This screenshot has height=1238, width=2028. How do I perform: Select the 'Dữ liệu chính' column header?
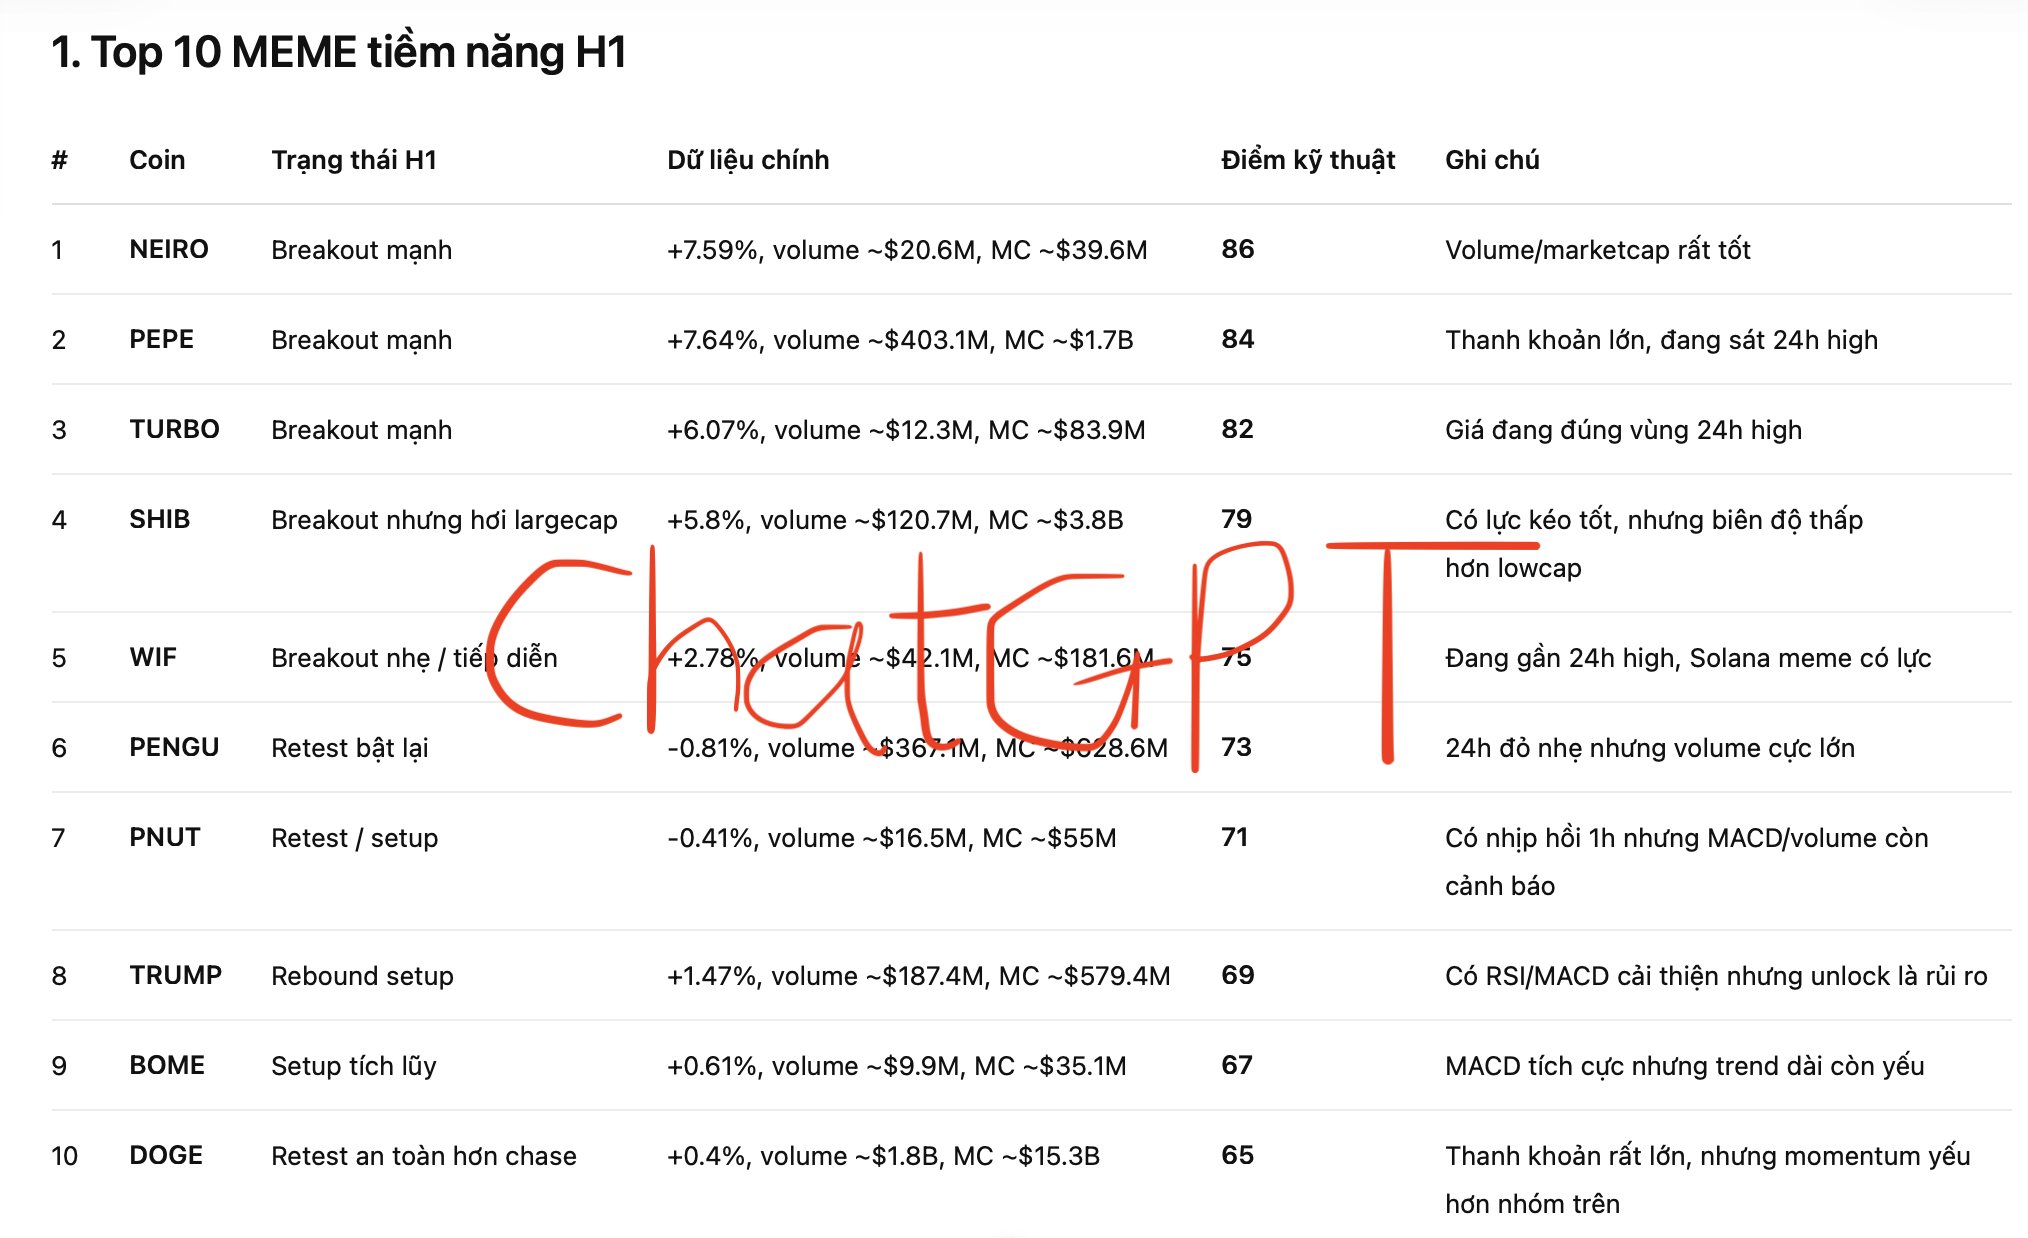click(x=748, y=160)
